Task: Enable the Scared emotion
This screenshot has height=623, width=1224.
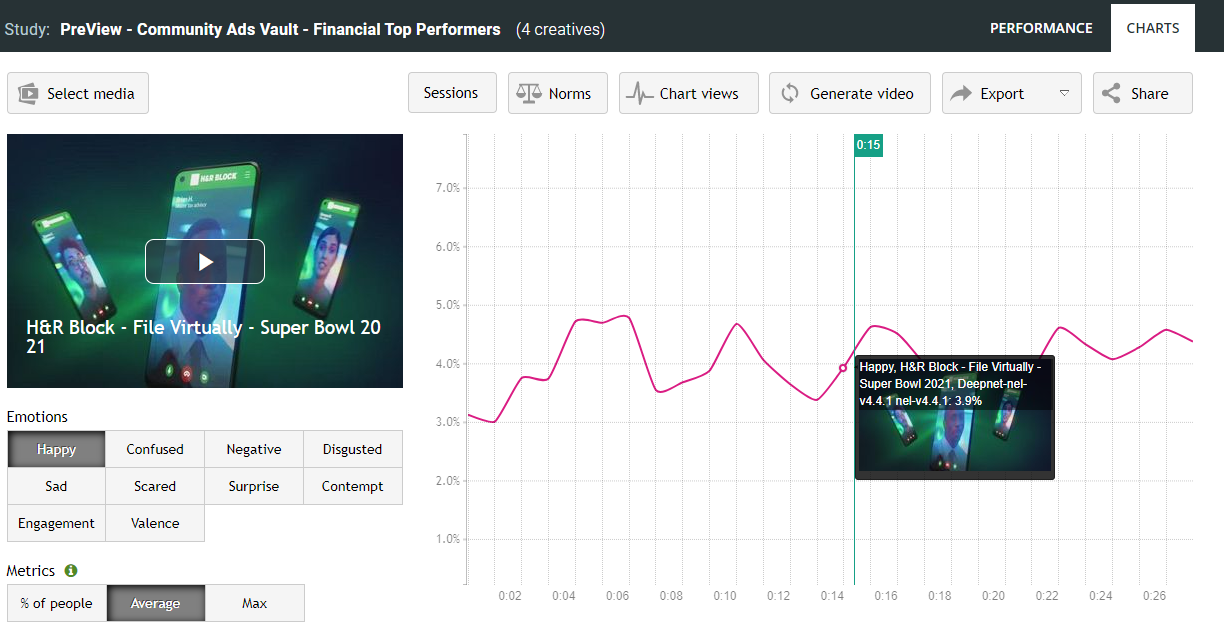Action: (x=155, y=486)
